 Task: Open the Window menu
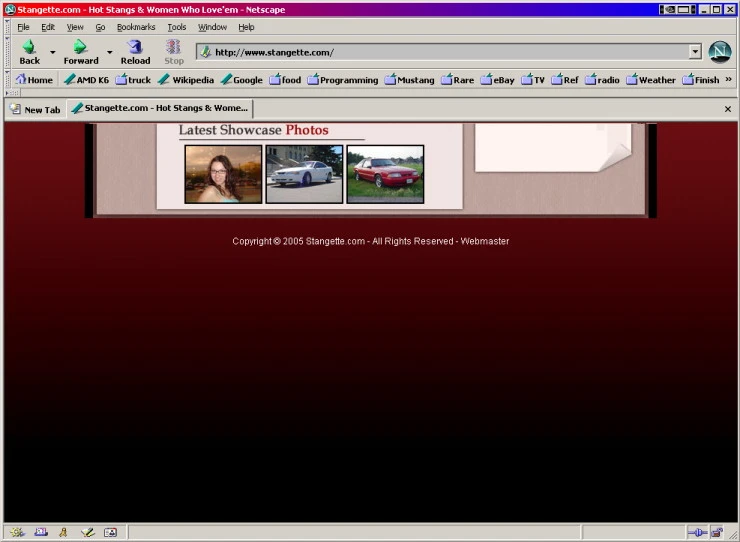212,27
